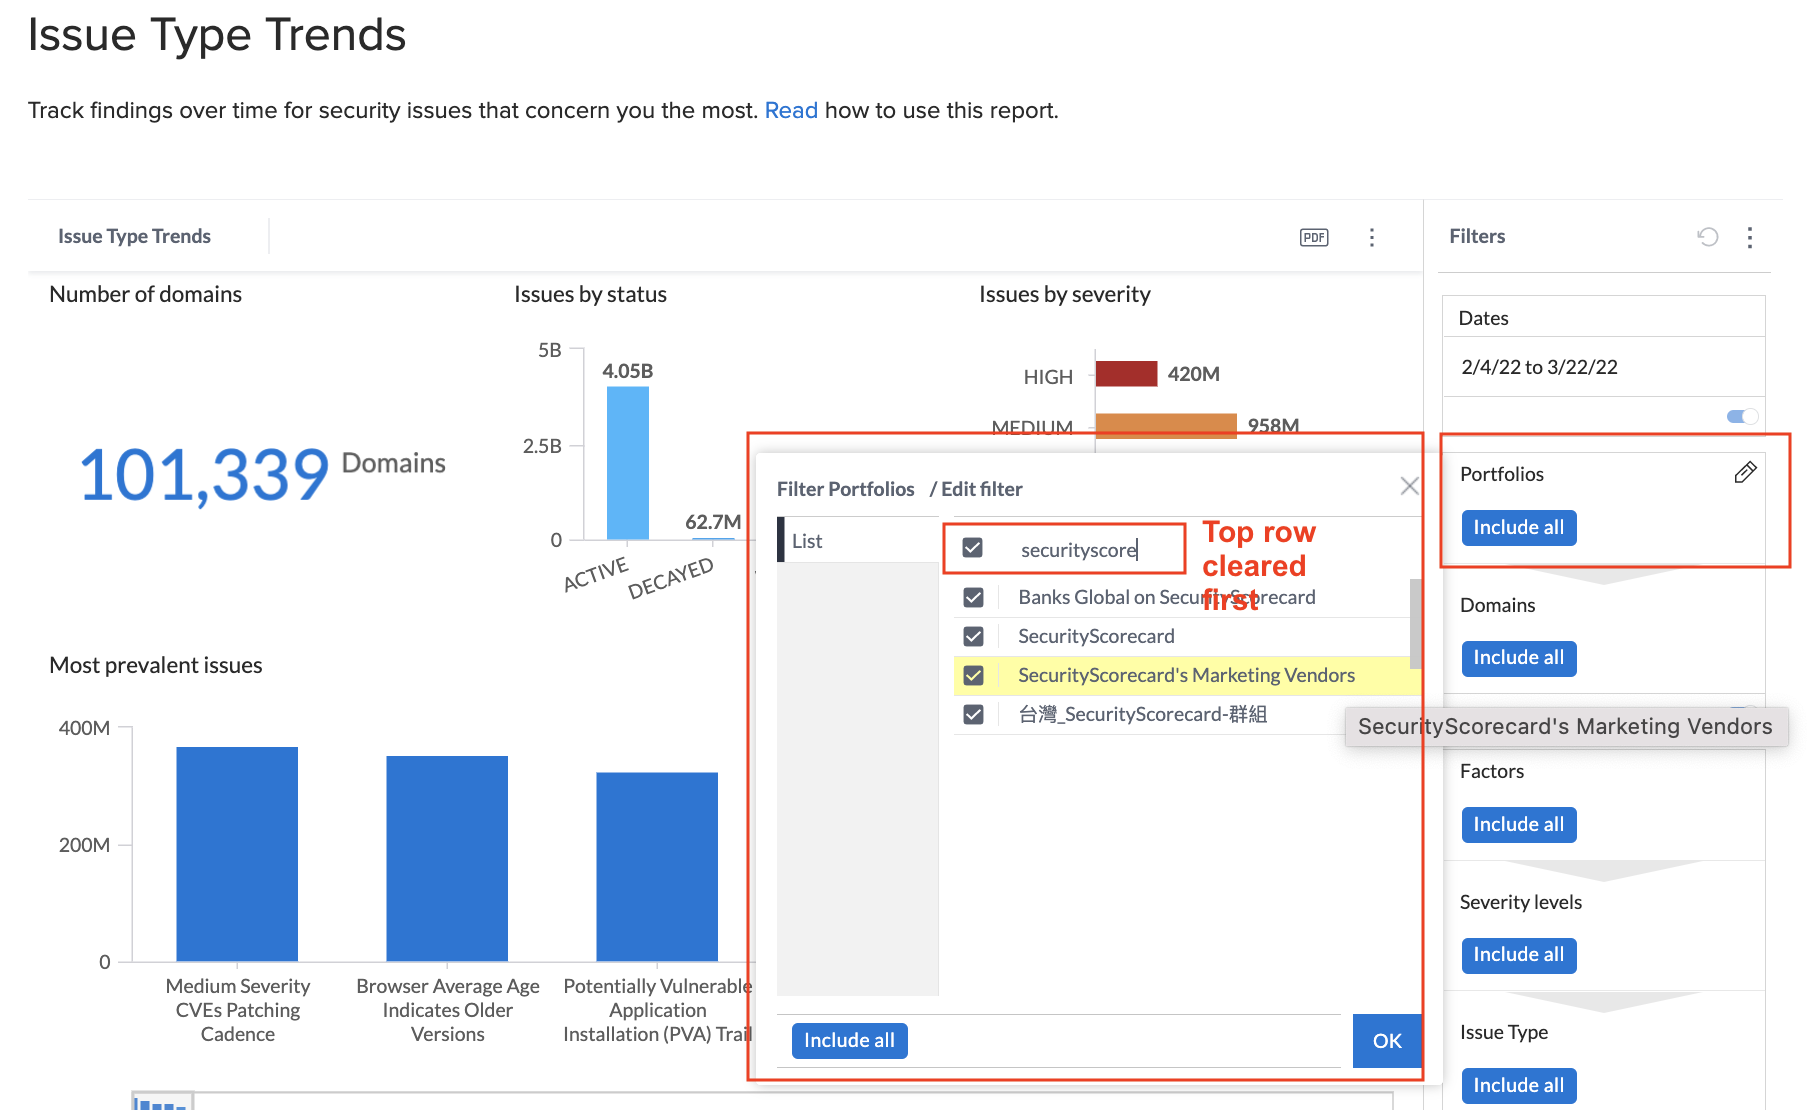This screenshot has height=1110, width=1816.
Task: Open the Filters panel kebab menu
Action: pyautogui.click(x=1750, y=238)
